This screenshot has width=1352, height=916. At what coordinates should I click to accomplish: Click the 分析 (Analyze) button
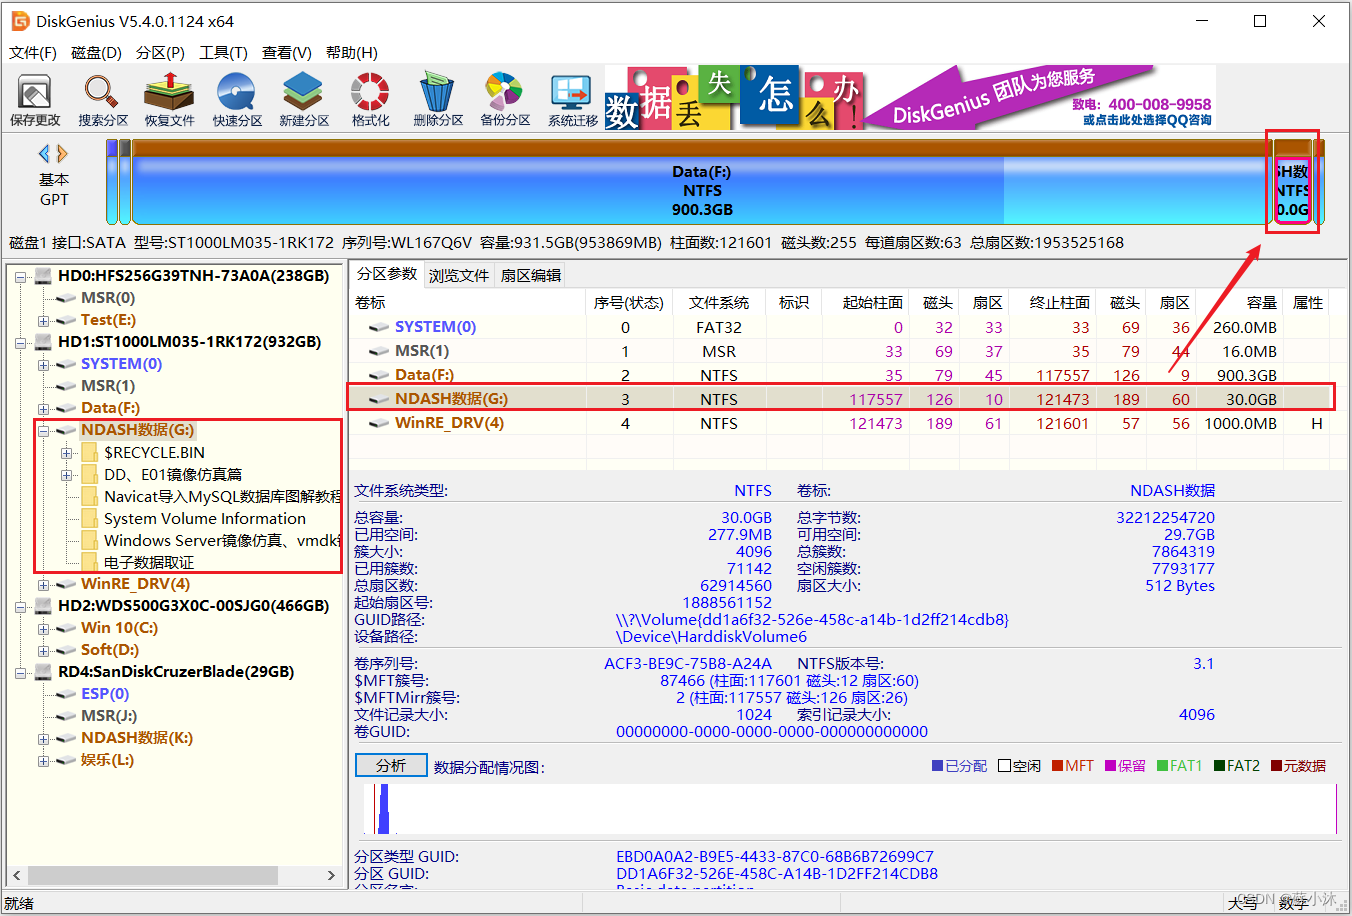click(x=391, y=765)
